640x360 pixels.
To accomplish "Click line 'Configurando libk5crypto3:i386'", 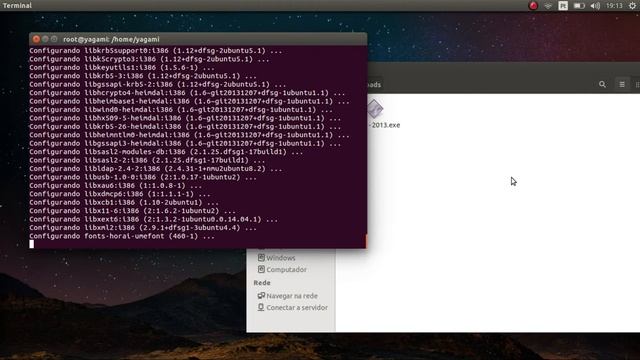I will (x=149, y=59).
